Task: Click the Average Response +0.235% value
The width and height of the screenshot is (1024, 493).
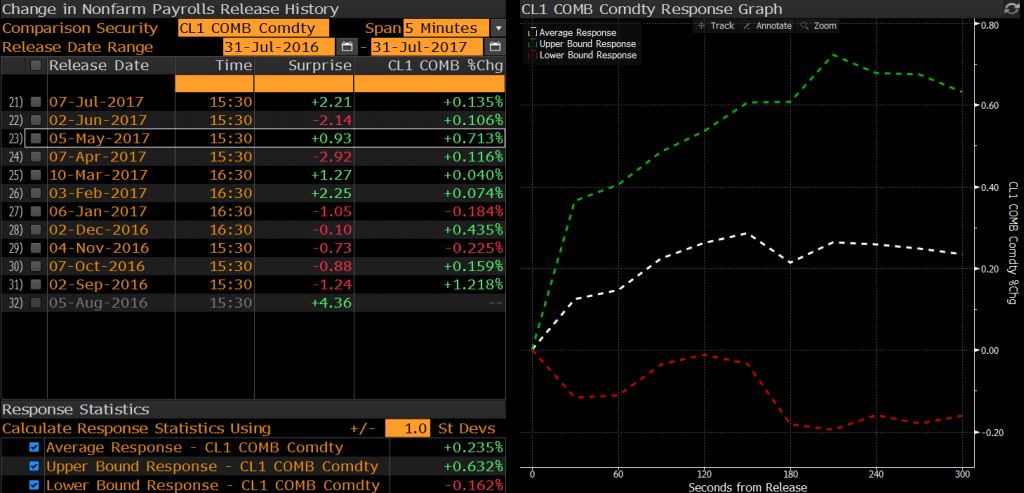Action: click(473, 447)
